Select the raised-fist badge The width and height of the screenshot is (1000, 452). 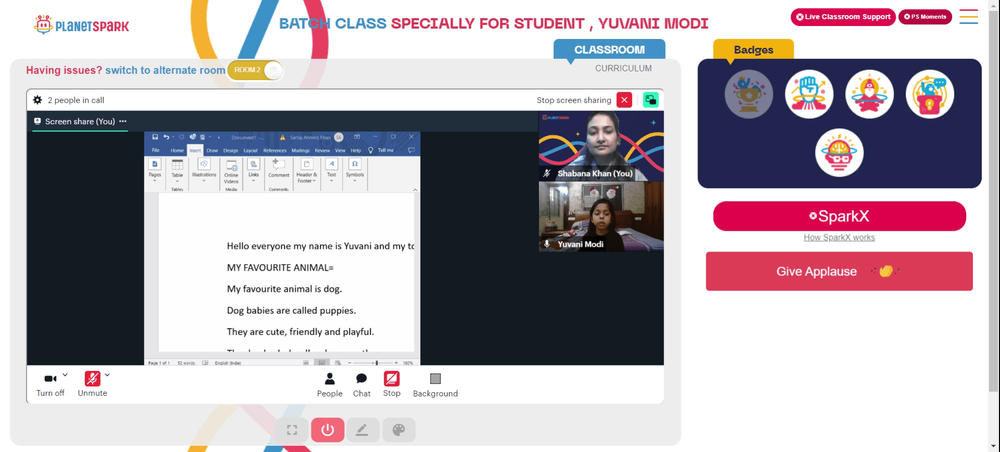click(809, 94)
